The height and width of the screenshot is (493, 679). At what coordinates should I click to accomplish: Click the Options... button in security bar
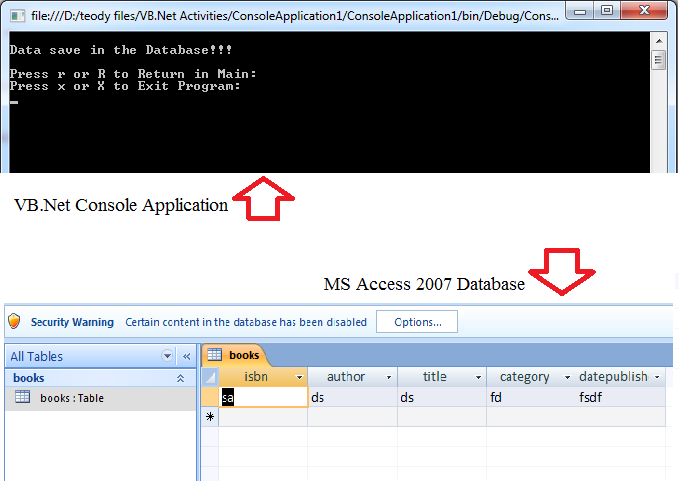click(417, 322)
